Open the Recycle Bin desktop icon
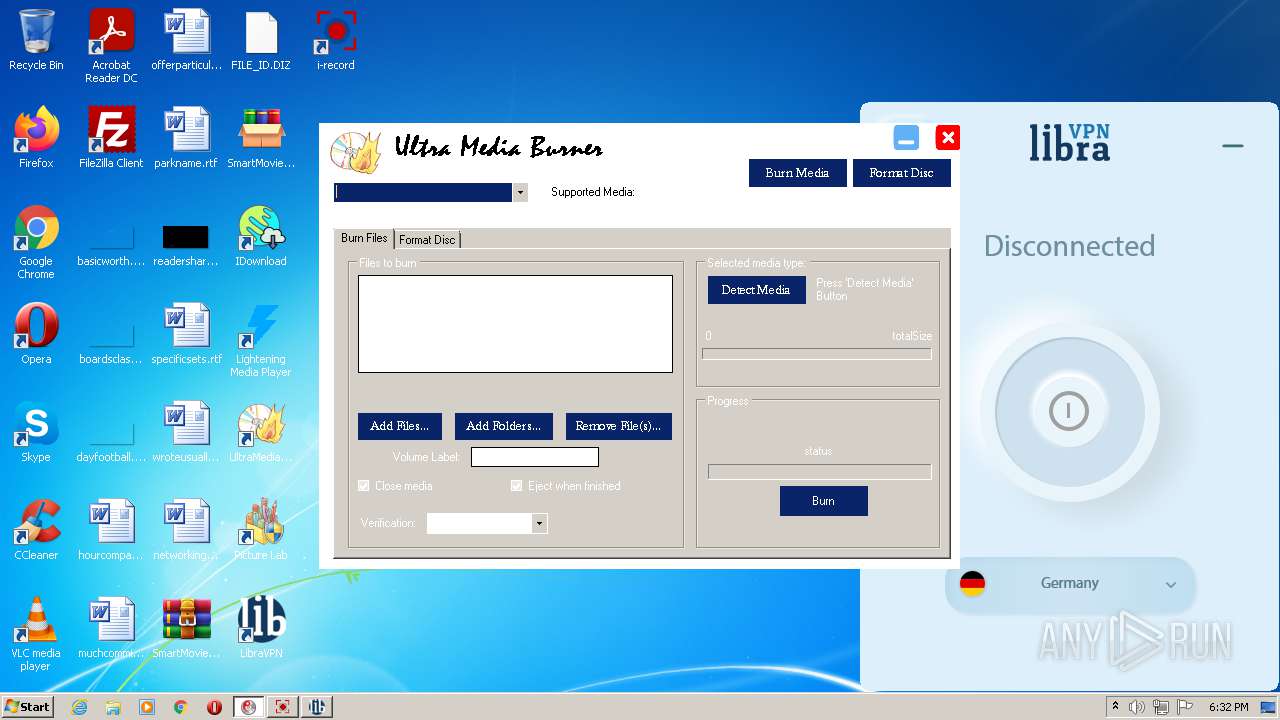 point(36,40)
